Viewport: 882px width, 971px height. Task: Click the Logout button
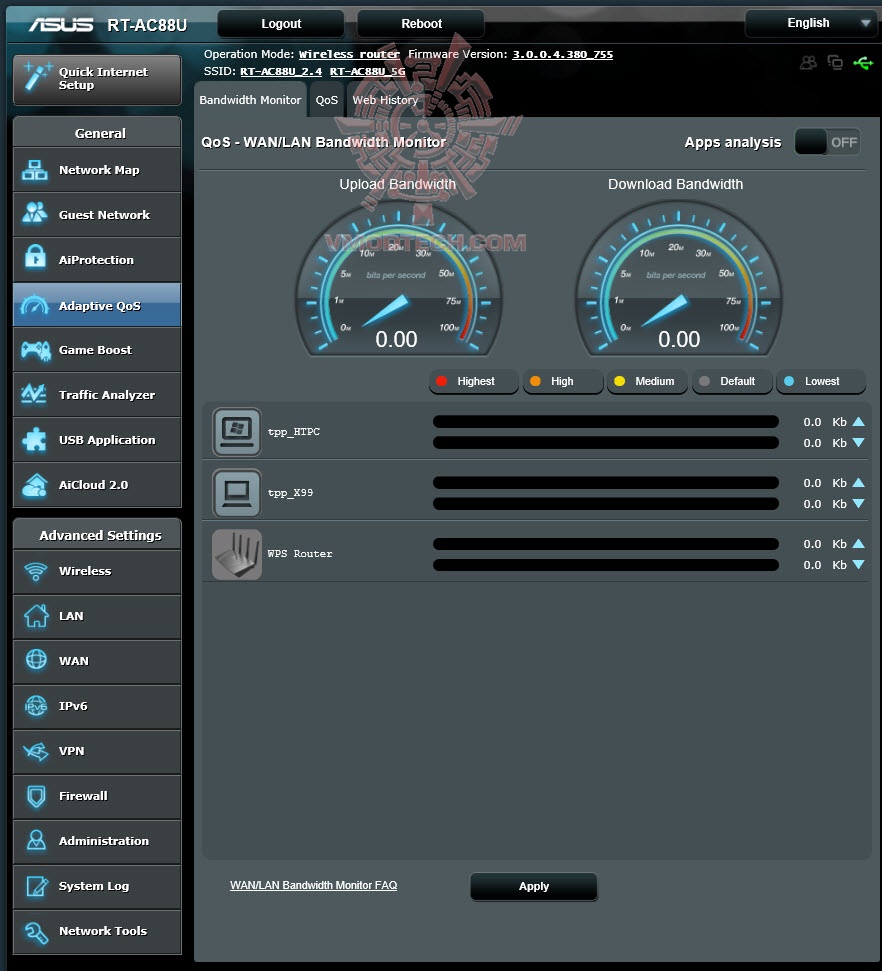pos(281,24)
